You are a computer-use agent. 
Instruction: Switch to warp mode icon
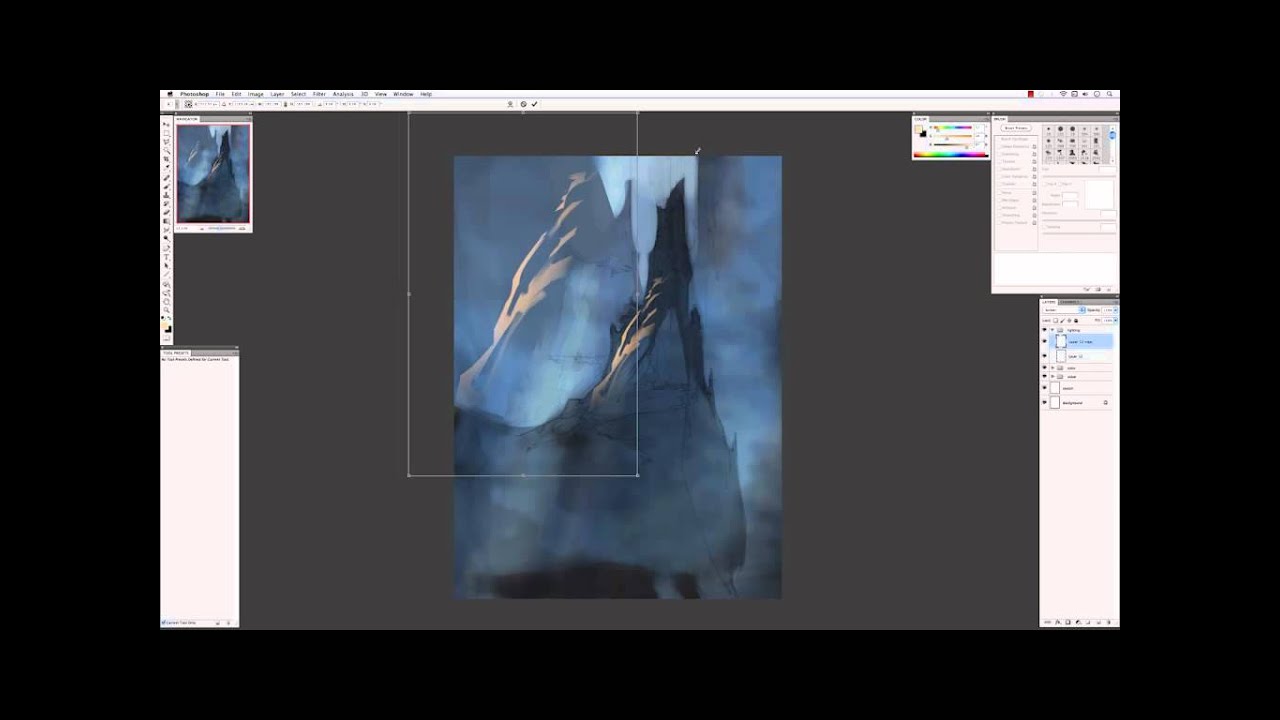(x=510, y=104)
